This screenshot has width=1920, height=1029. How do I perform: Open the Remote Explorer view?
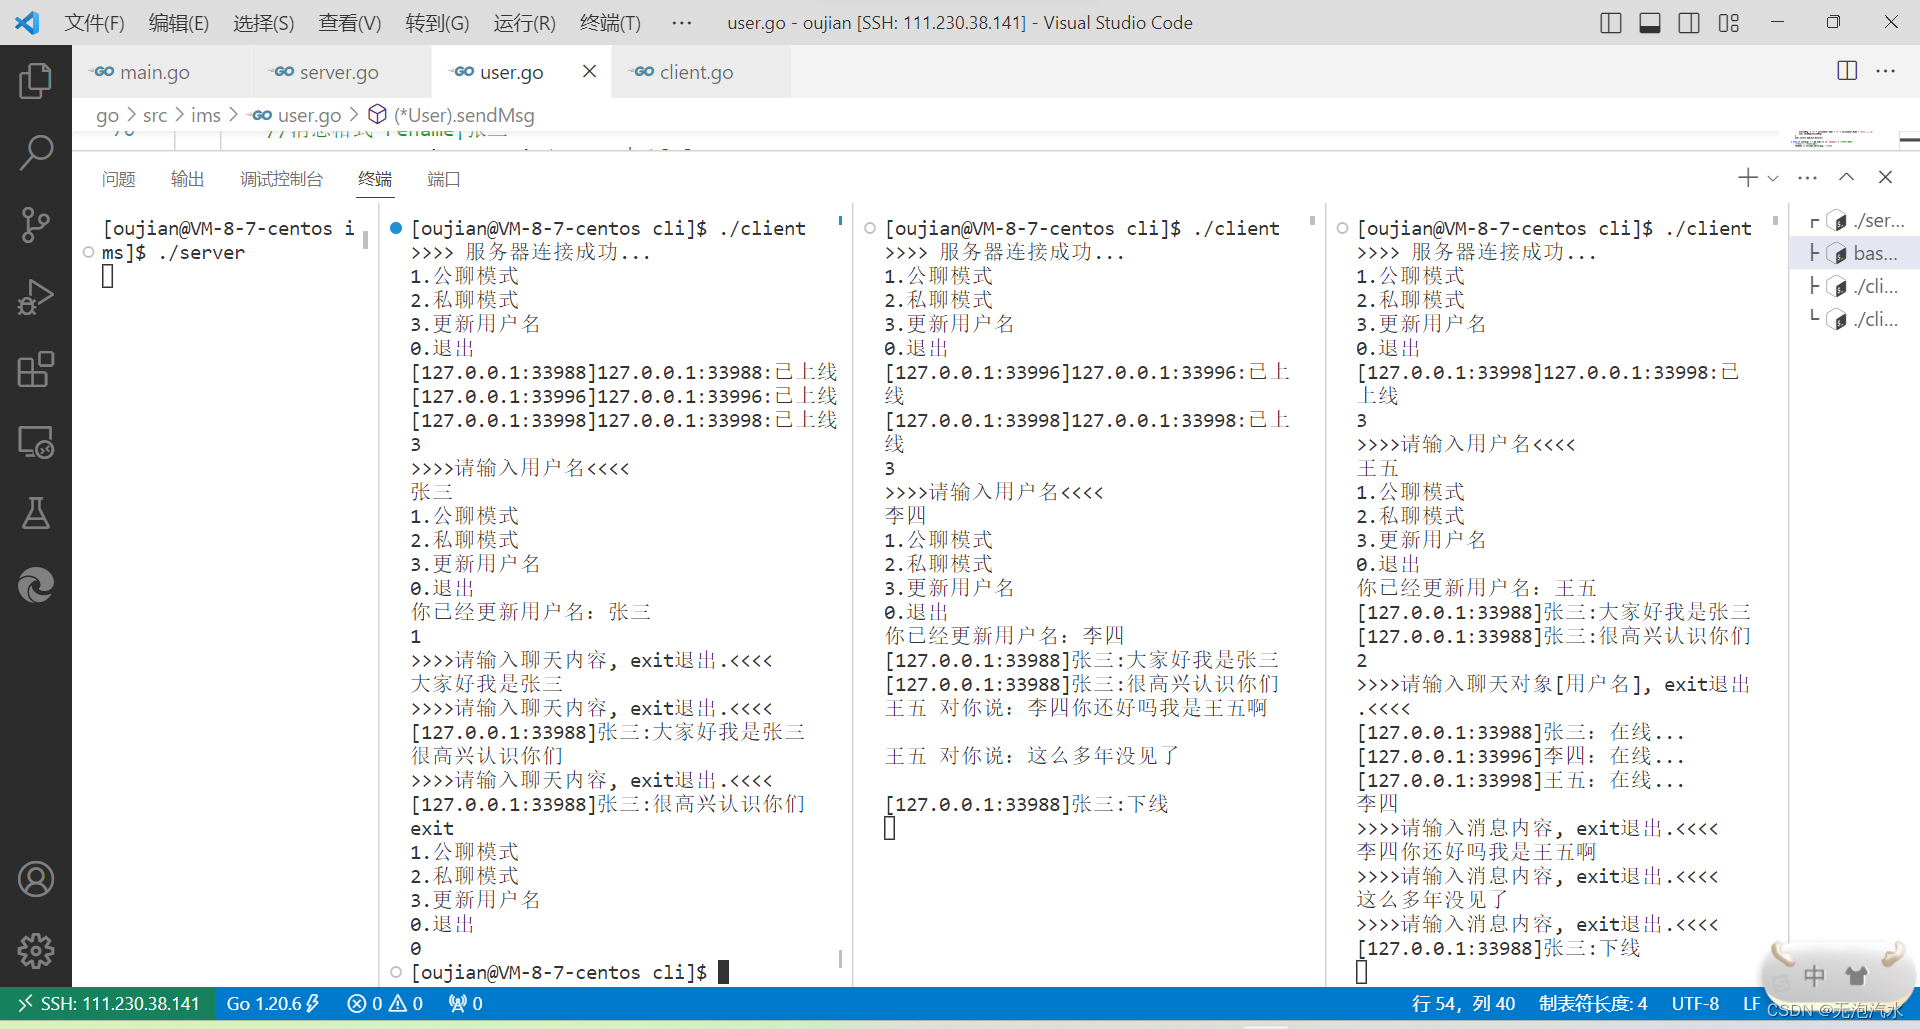(x=36, y=442)
